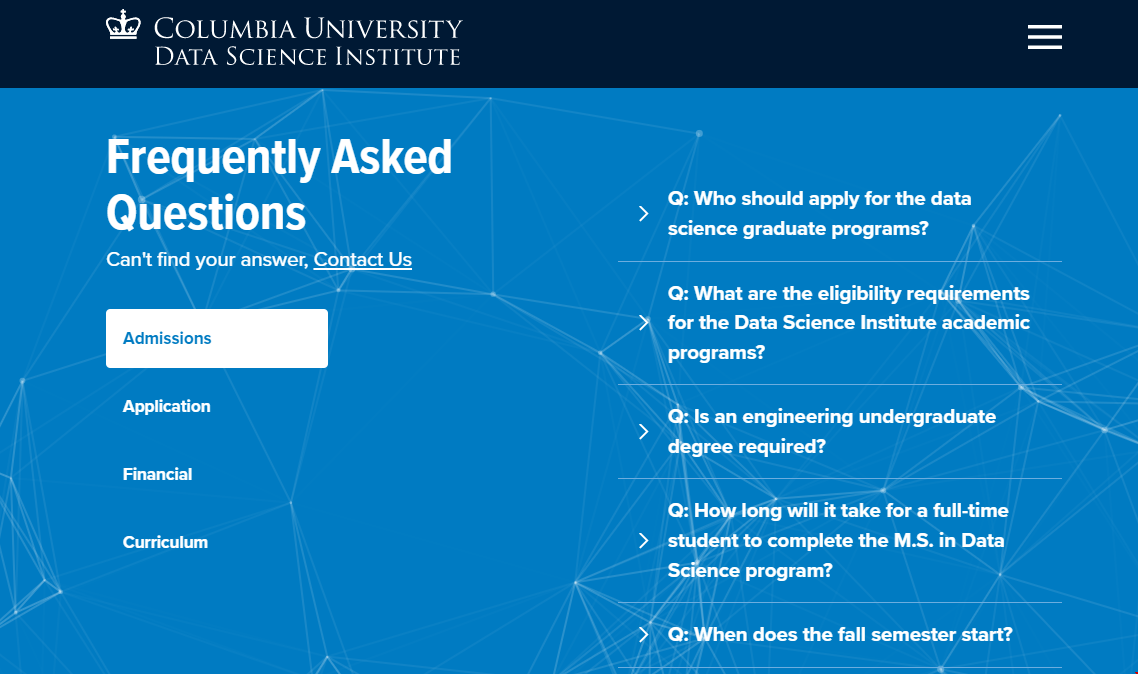This screenshot has width=1138, height=674.
Task: Expand chevron beside 'Who should apply' question
Action: 643,213
